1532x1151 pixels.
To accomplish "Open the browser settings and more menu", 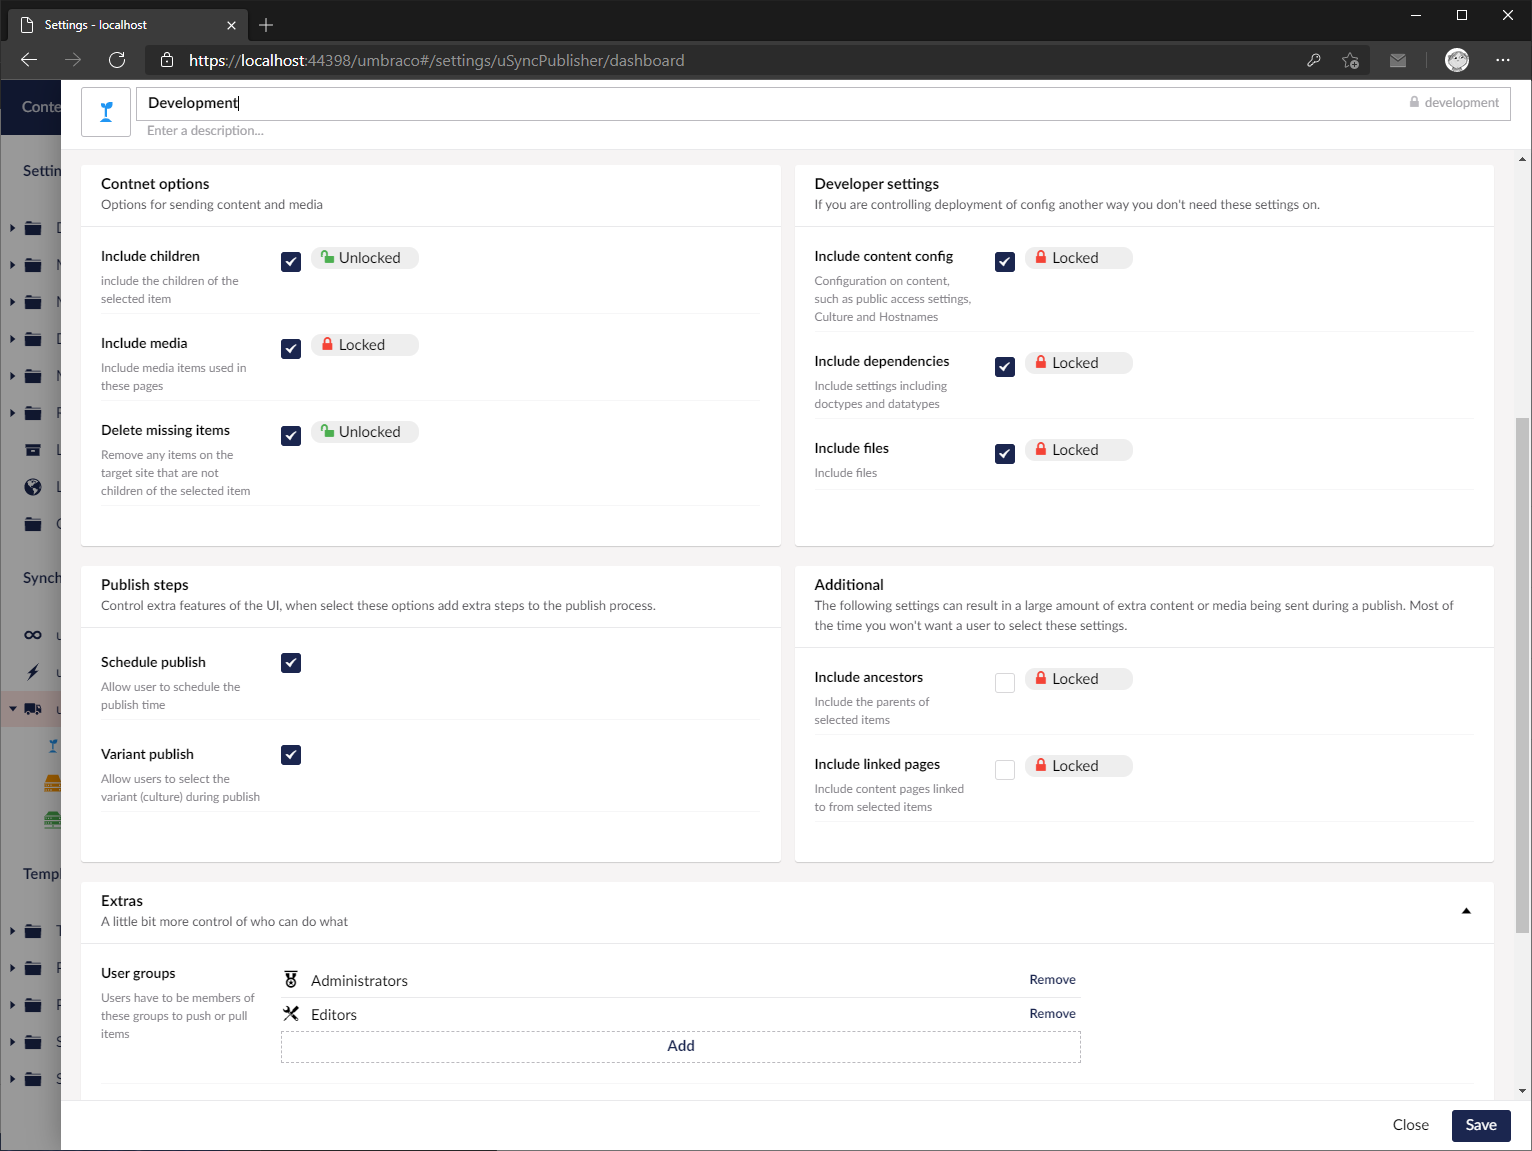I will 1502,60.
